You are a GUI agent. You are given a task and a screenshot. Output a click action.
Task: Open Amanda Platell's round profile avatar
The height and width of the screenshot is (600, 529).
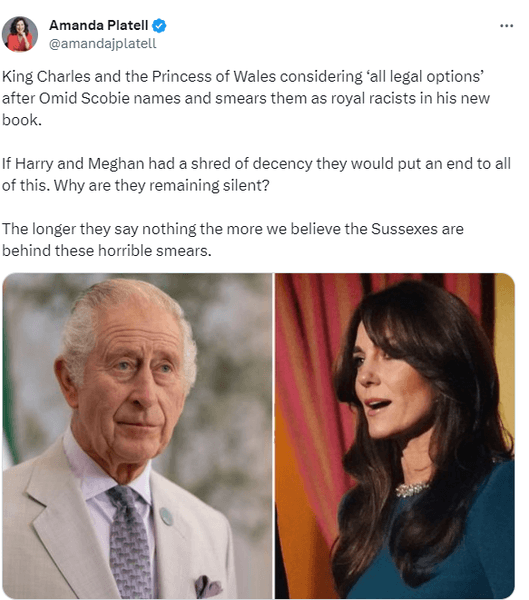point(20,34)
